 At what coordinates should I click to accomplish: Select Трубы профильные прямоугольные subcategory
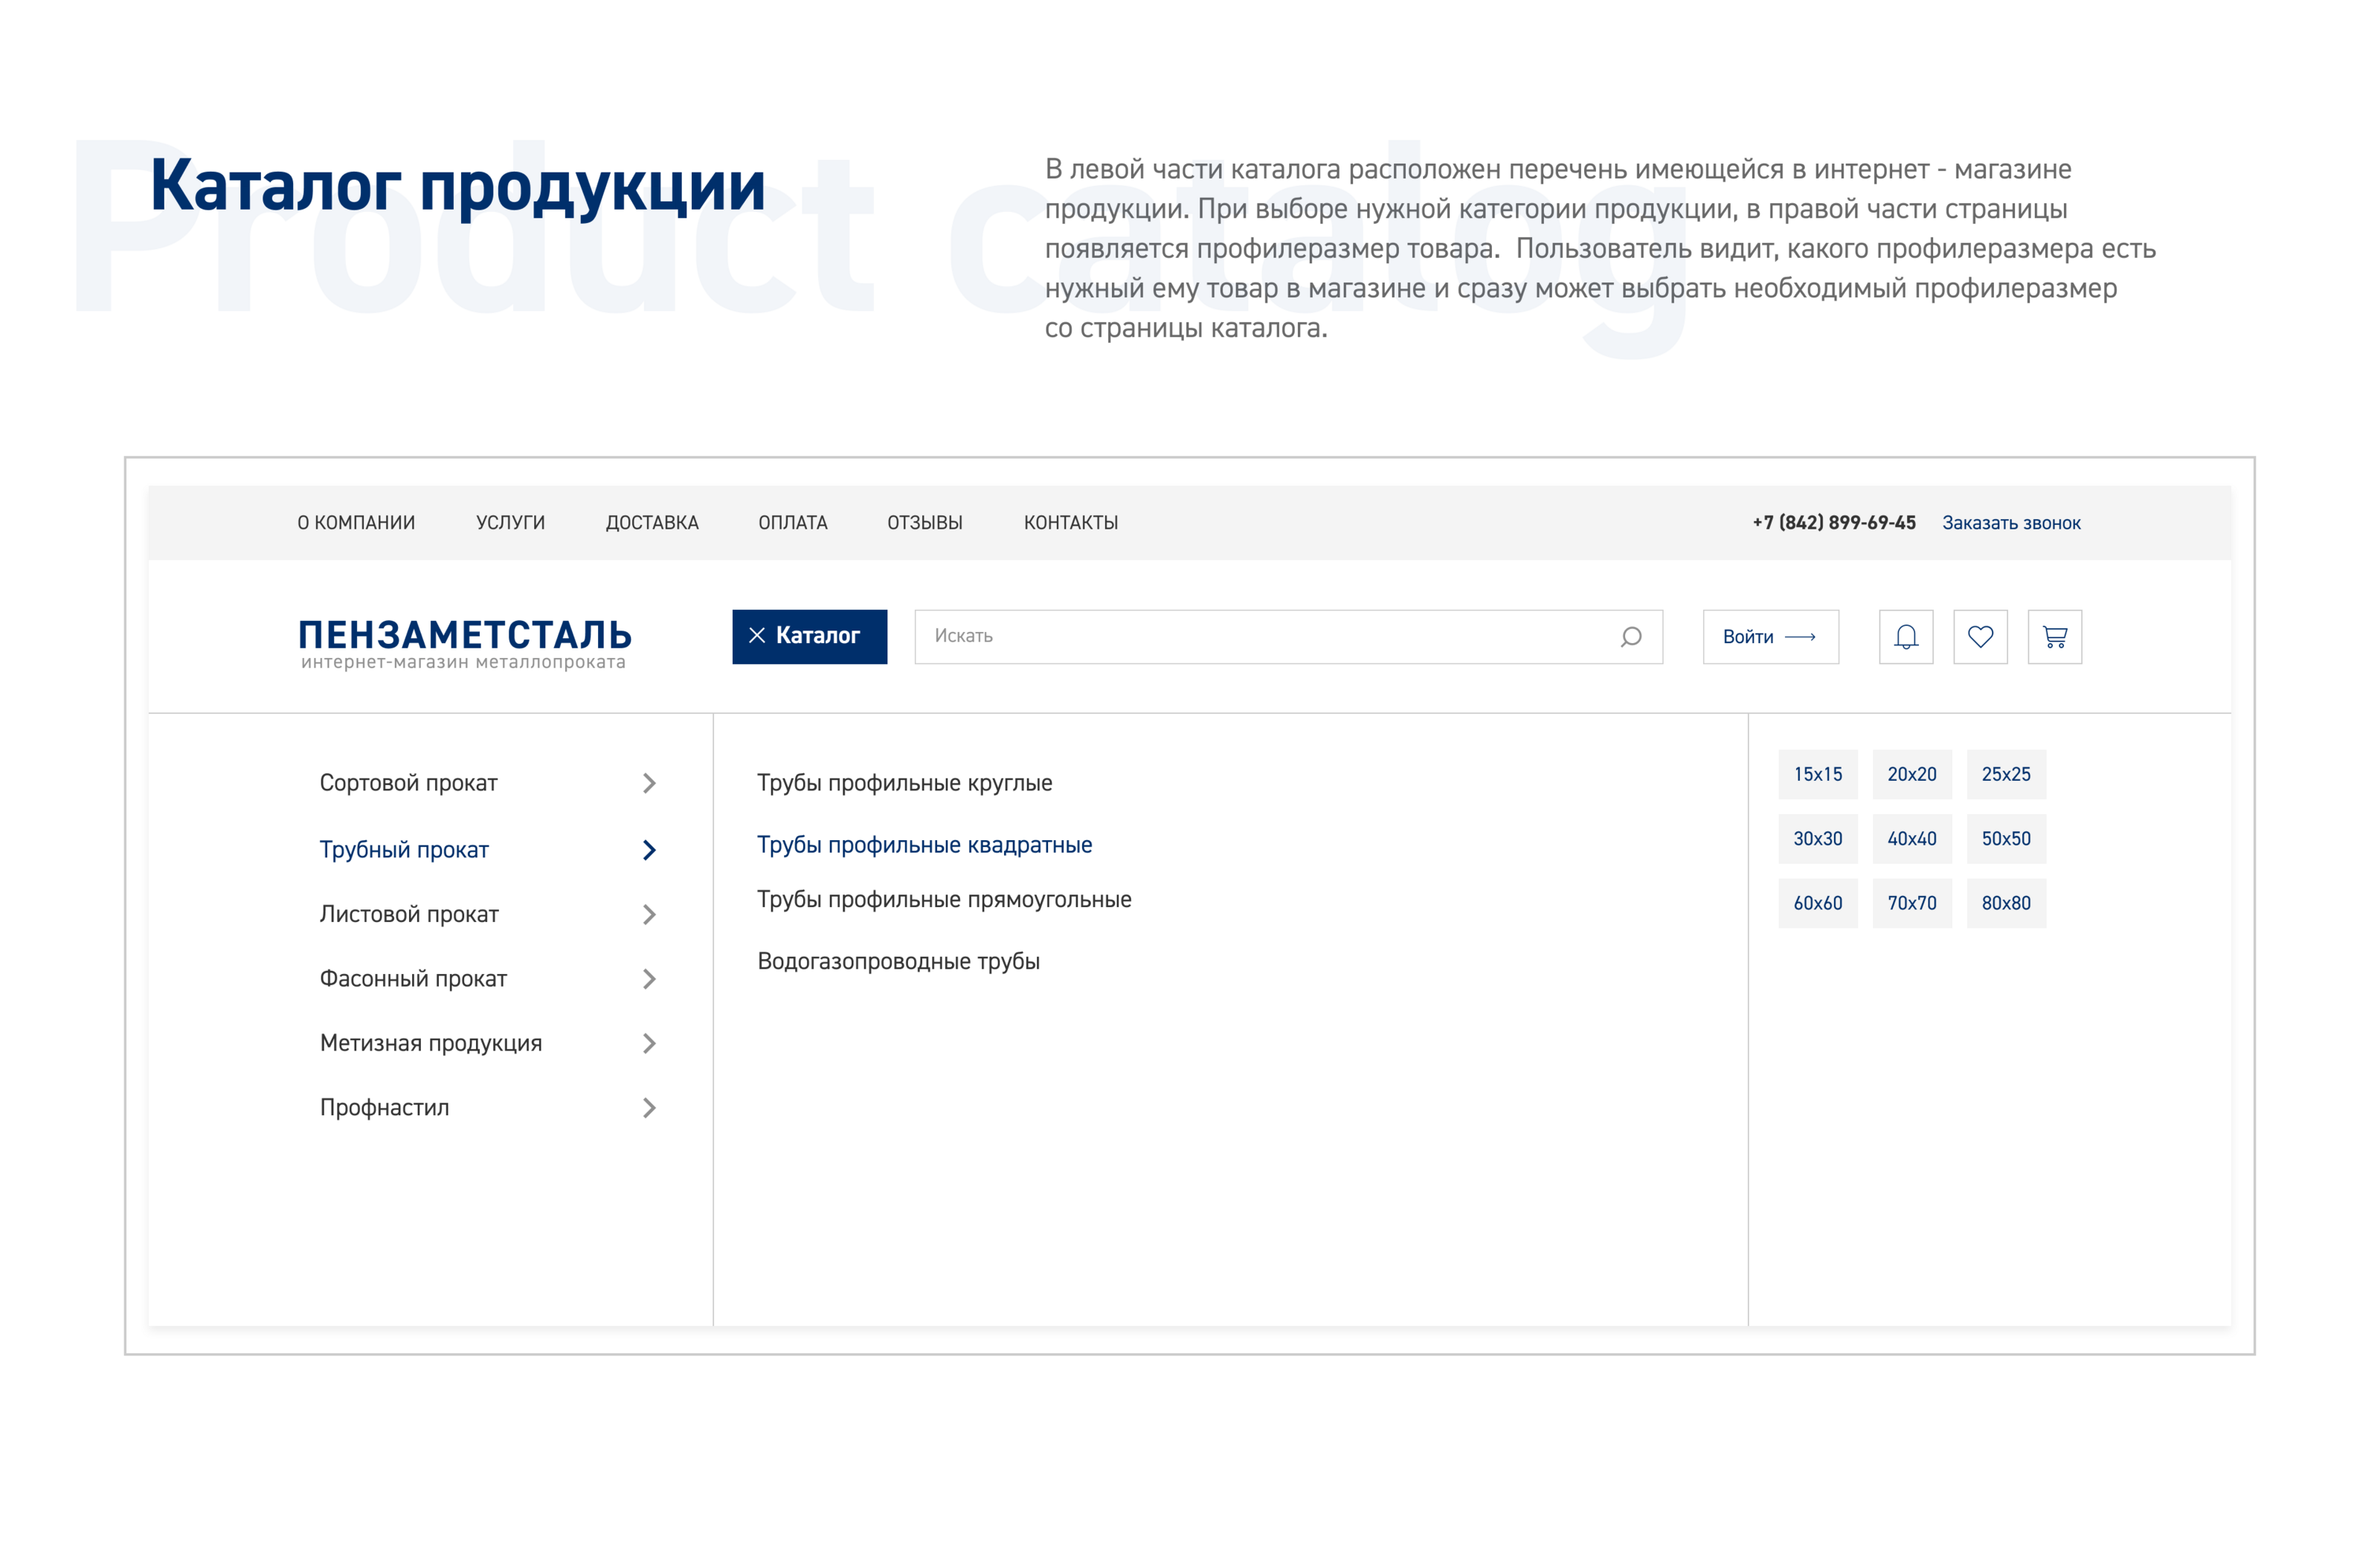click(x=943, y=899)
